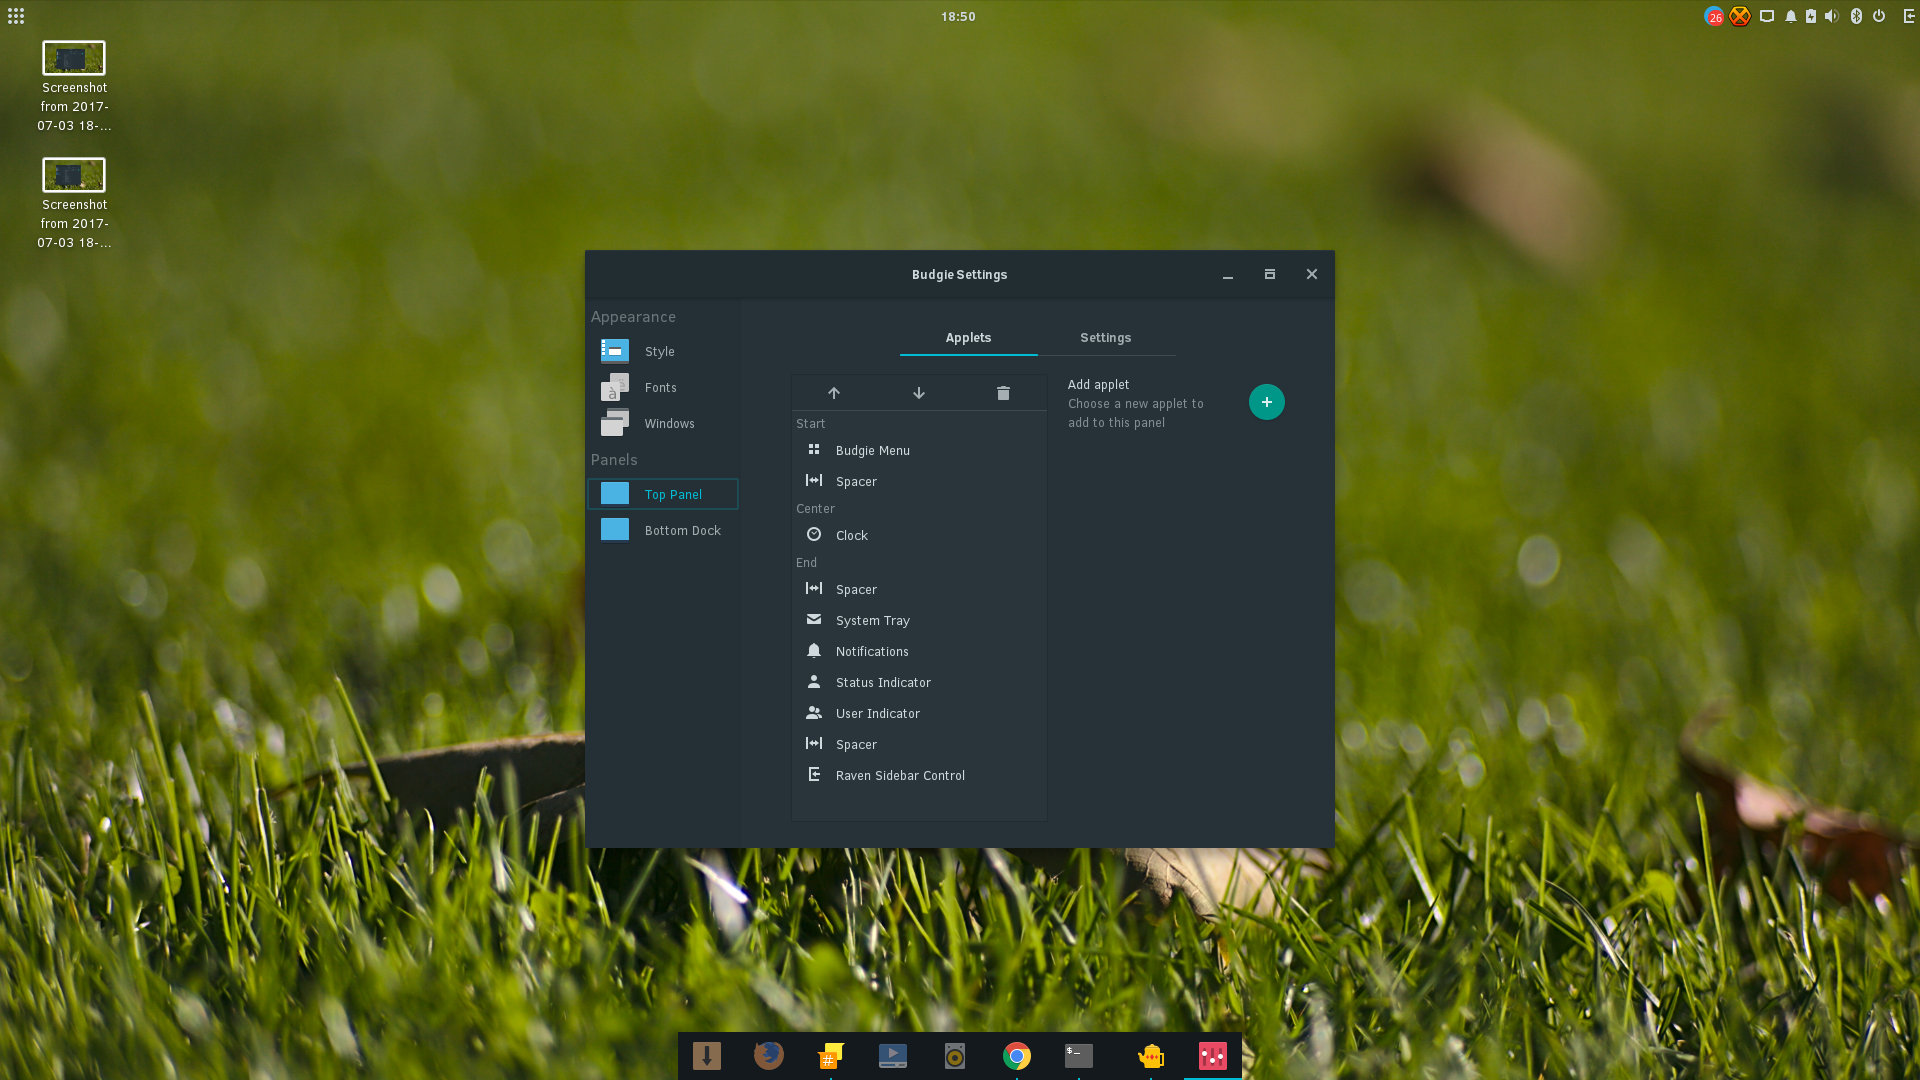Screen dimensions: 1920x1080
Task: Switch to the Settings tab
Action: click(x=1106, y=338)
